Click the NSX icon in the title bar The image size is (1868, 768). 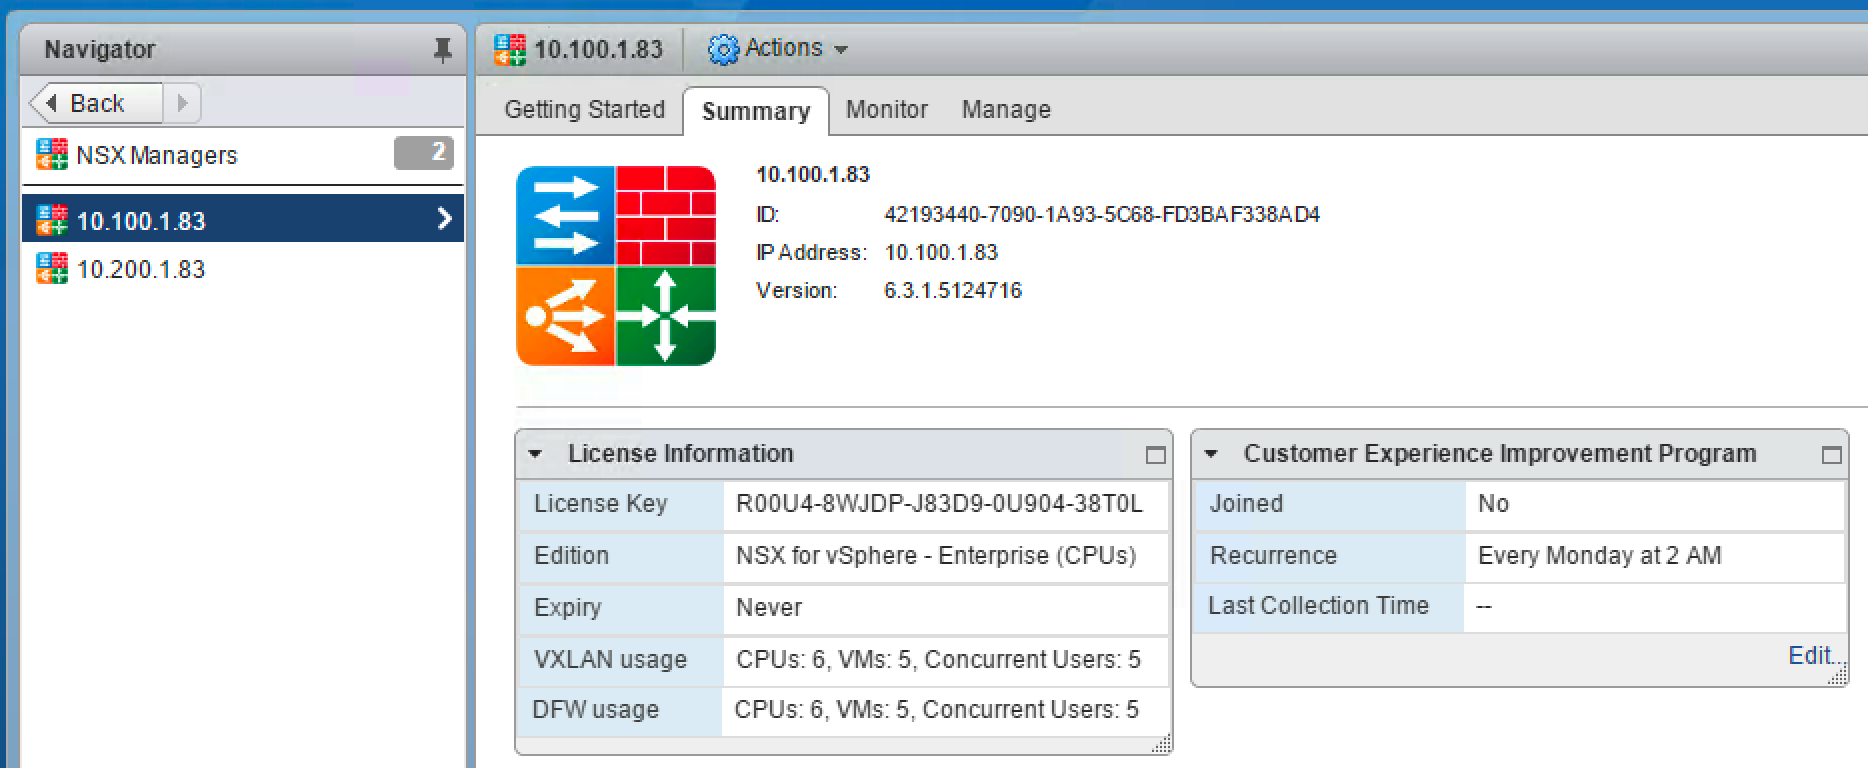(510, 49)
